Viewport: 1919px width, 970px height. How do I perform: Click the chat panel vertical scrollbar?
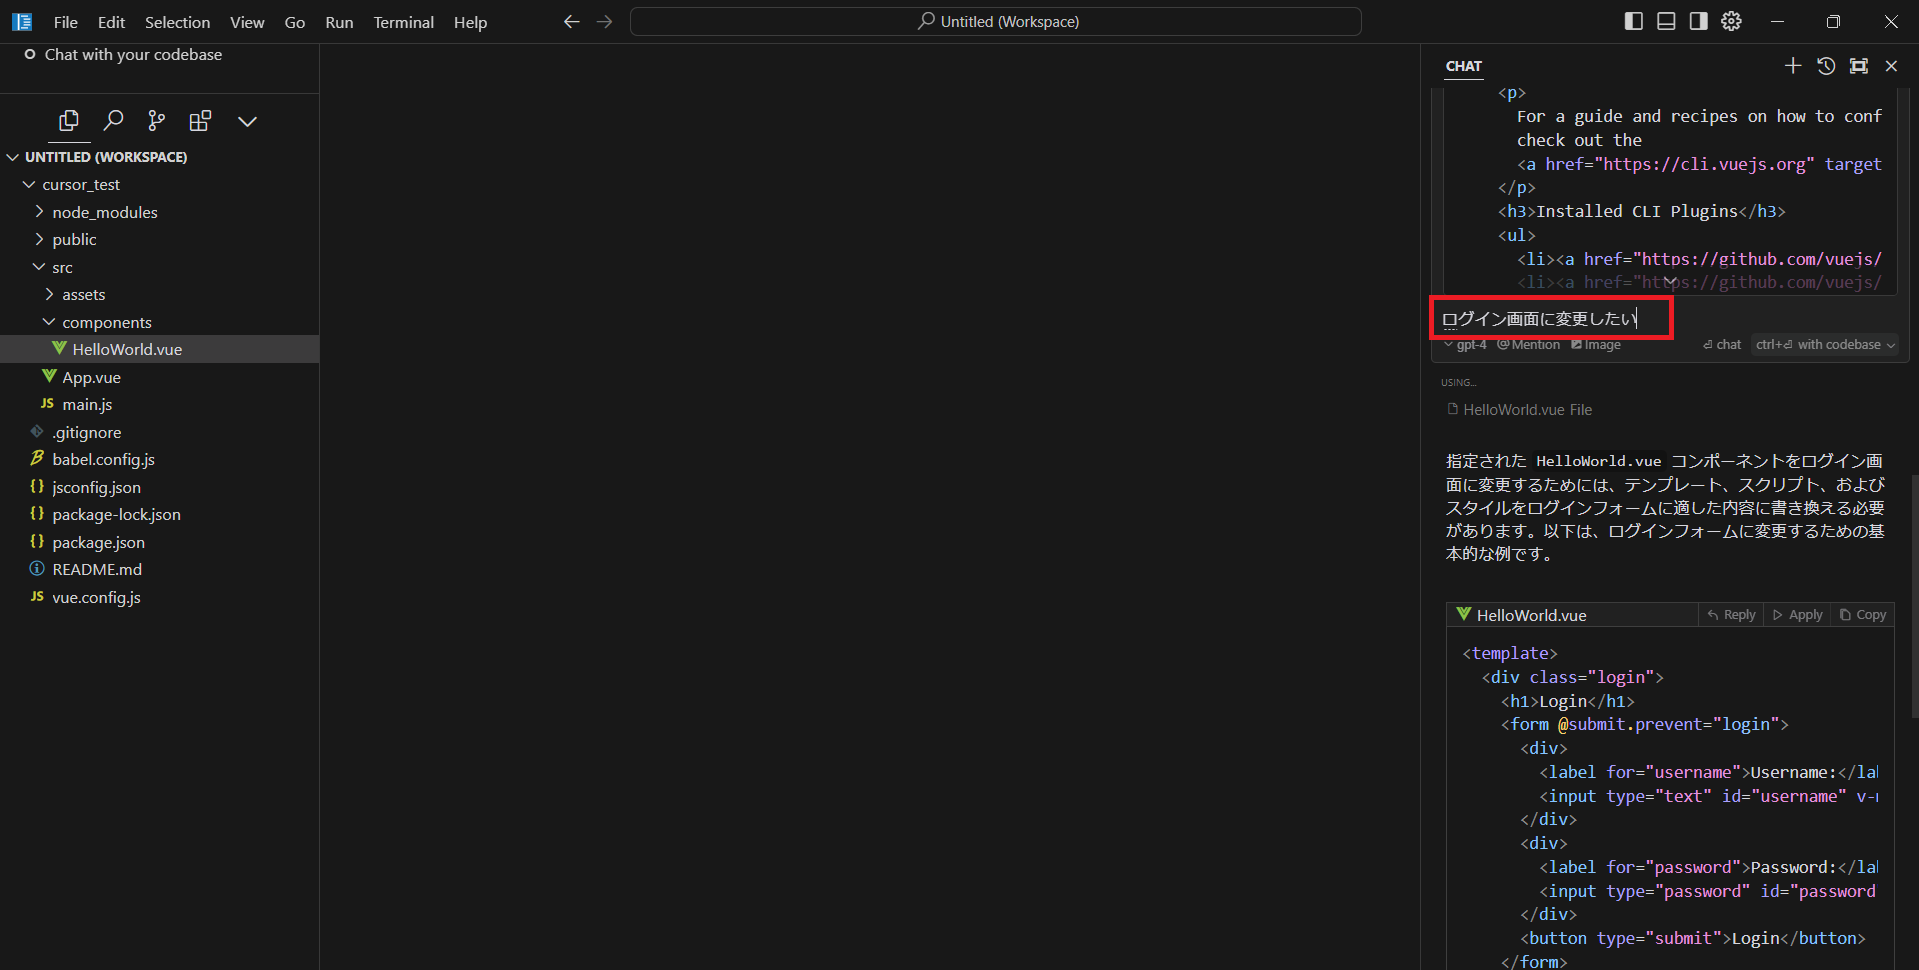coord(1914,595)
